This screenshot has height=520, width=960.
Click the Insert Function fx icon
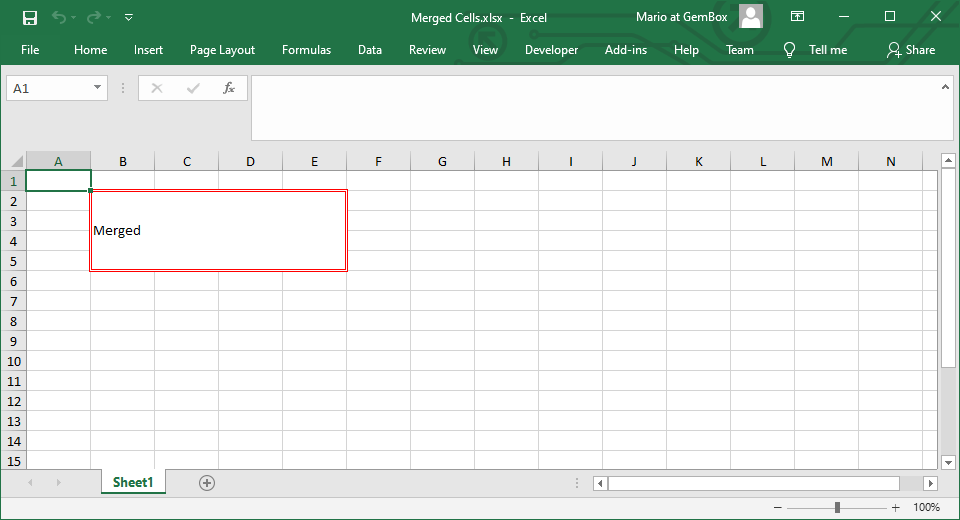point(228,88)
